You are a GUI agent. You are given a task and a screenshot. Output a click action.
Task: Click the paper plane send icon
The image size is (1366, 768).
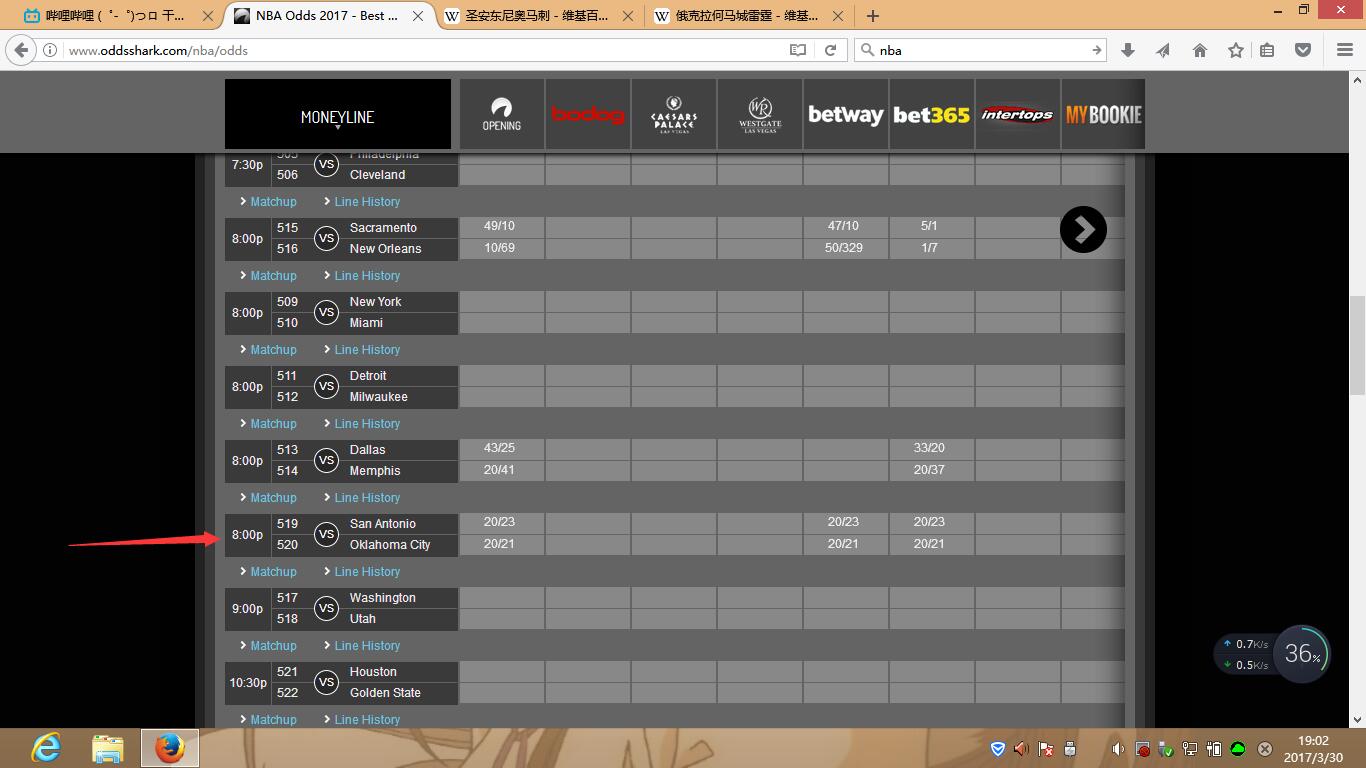pyautogui.click(x=1163, y=50)
